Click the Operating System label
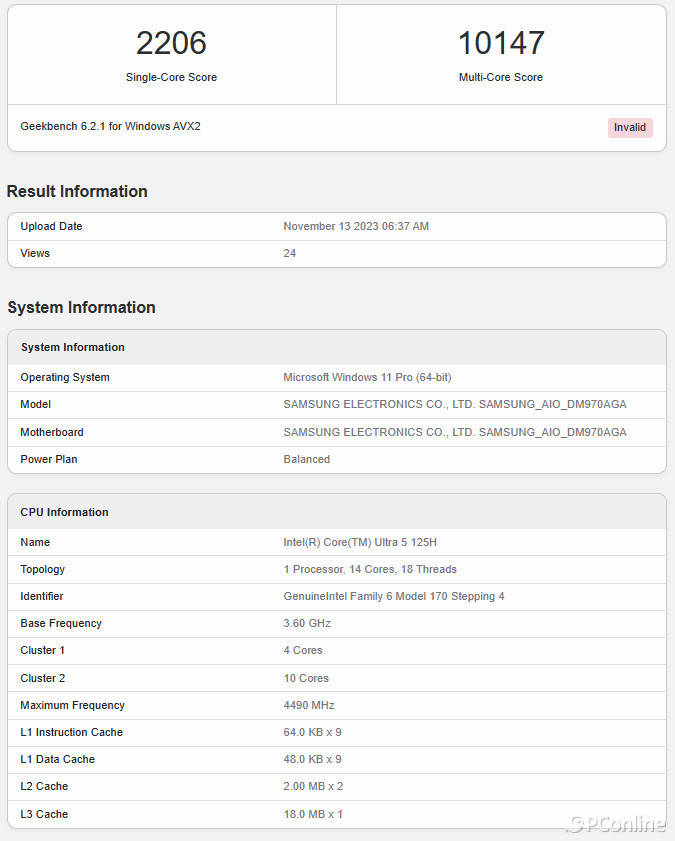The height and width of the screenshot is (841, 675). click(65, 377)
